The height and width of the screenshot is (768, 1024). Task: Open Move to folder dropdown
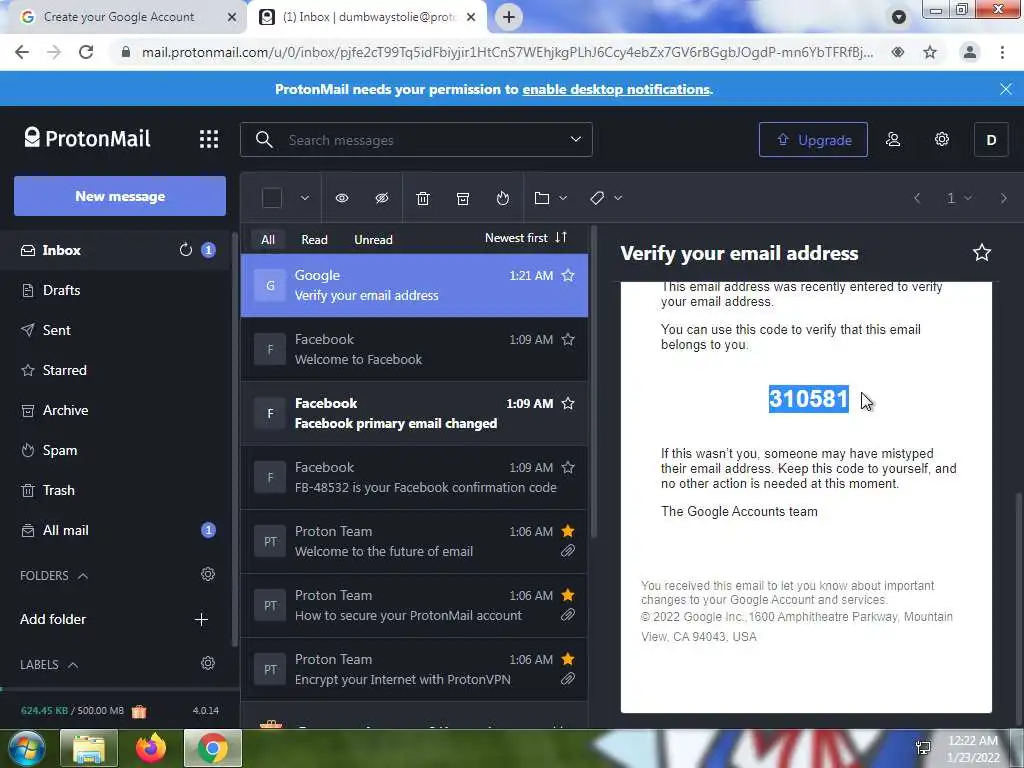[x=551, y=198]
